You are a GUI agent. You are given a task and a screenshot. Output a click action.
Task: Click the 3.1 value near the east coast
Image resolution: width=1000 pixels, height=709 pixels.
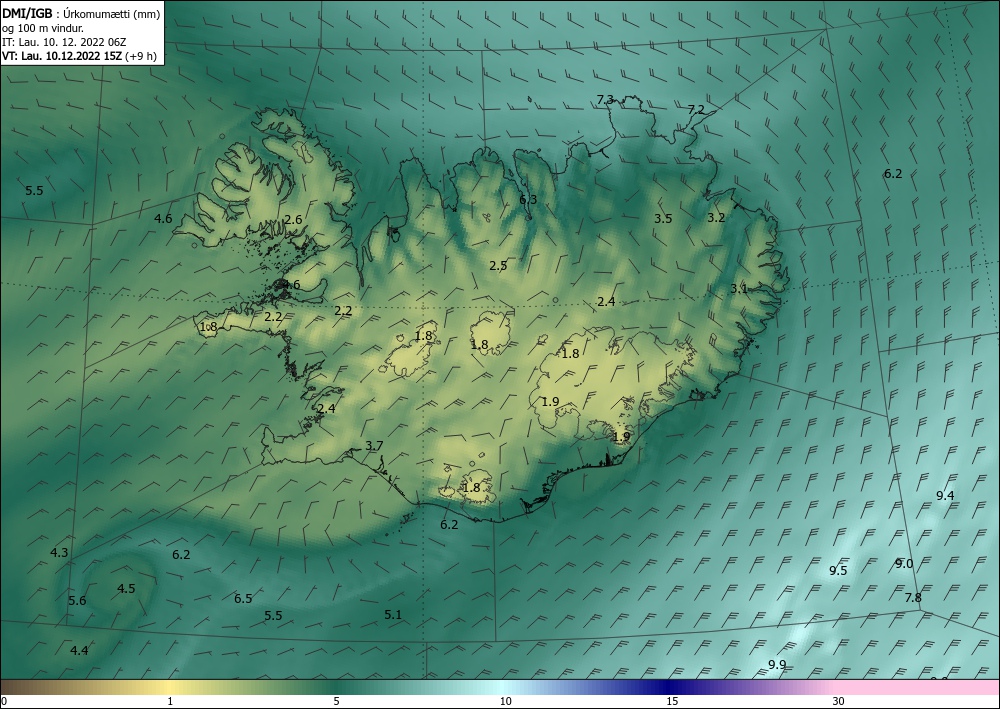tap(739, 289)
